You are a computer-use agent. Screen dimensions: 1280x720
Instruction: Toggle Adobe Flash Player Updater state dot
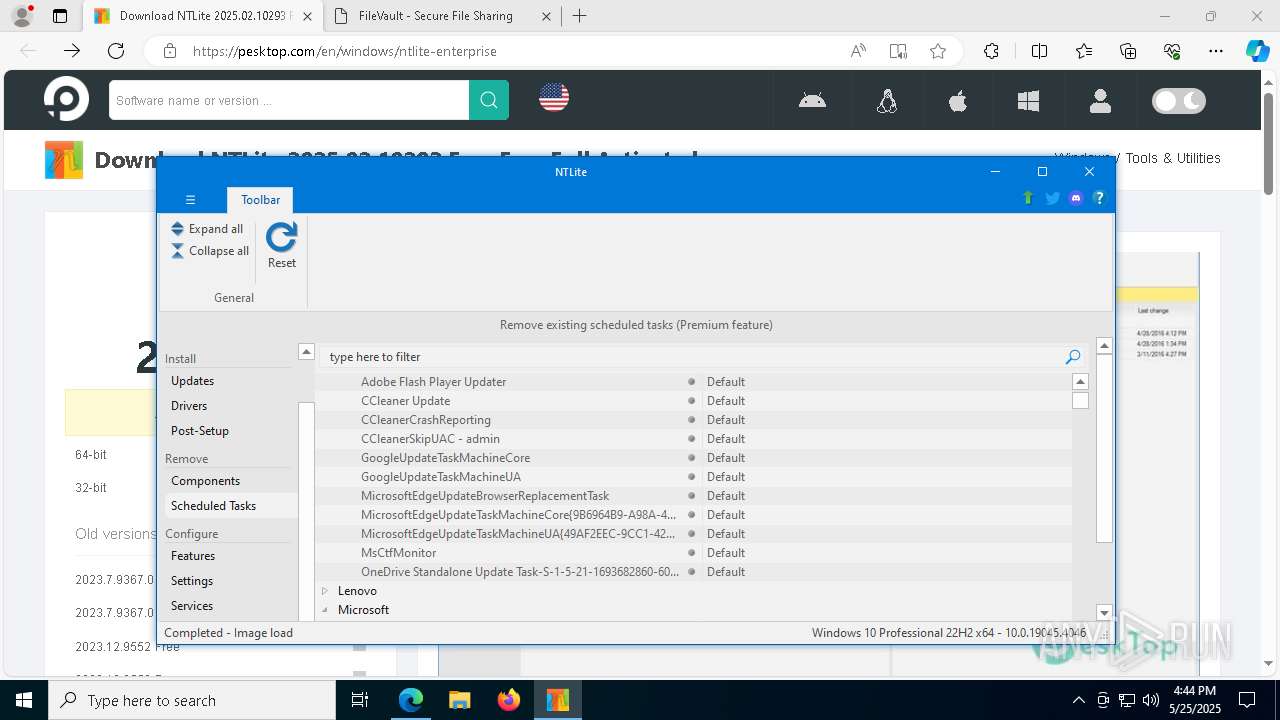[x=691, y=382]
